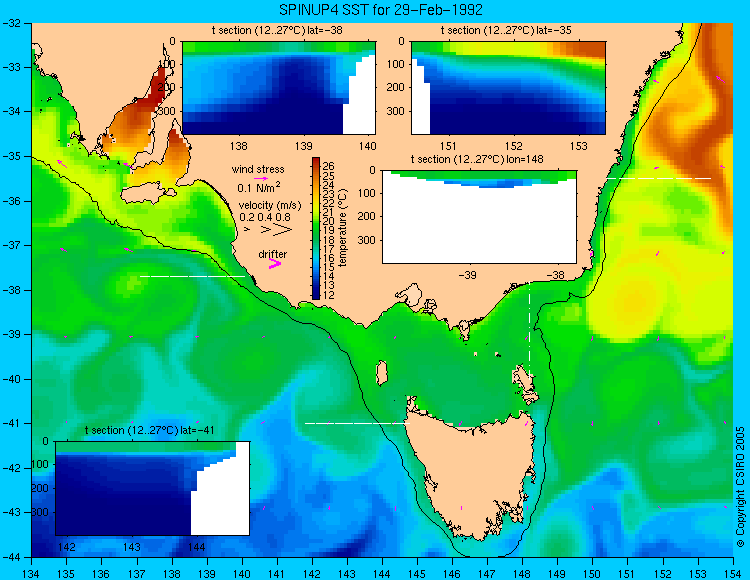Click the "0.1 N/m²" legend value
The width and height of the screenshot is (750, 580).
click(259, 187)
